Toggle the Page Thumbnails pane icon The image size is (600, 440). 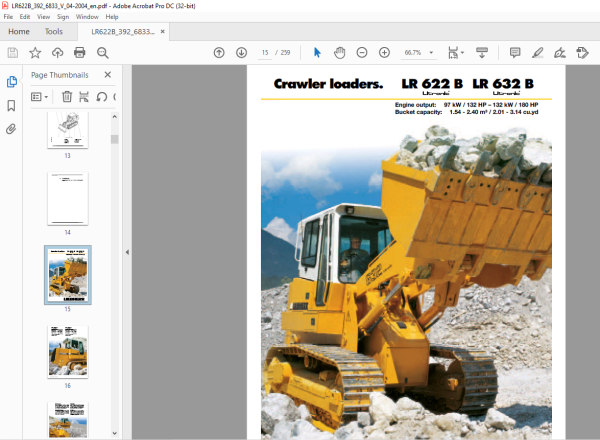(11, 81)
